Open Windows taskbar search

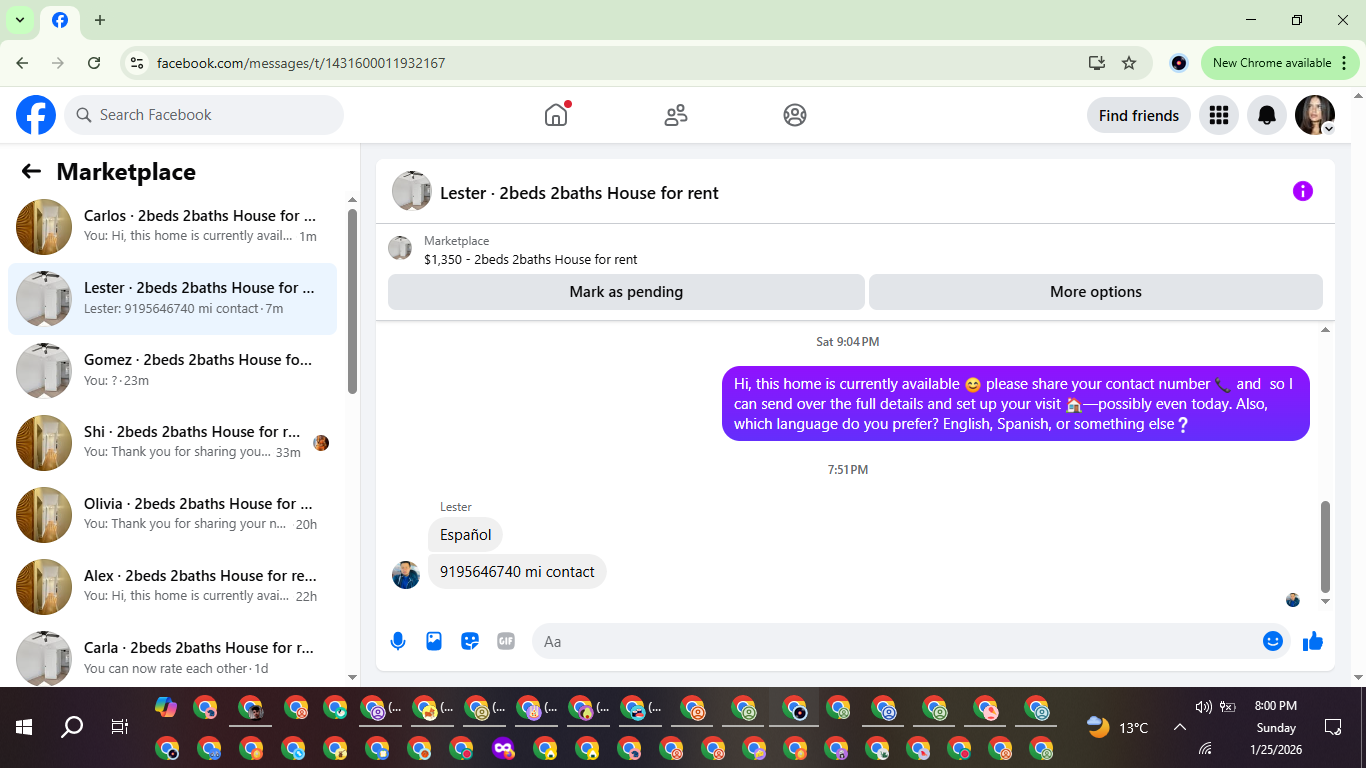(72, 727)
